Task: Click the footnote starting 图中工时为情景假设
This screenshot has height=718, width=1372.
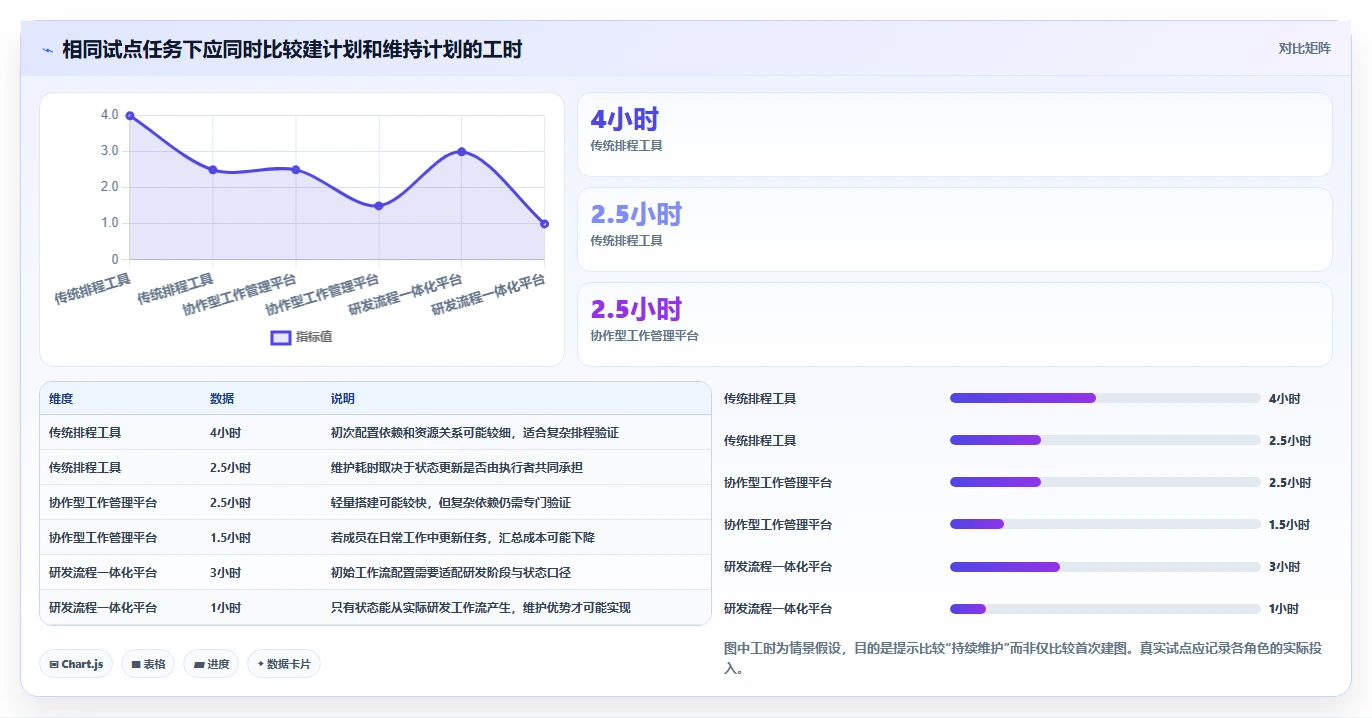Action: [1023, 659]
